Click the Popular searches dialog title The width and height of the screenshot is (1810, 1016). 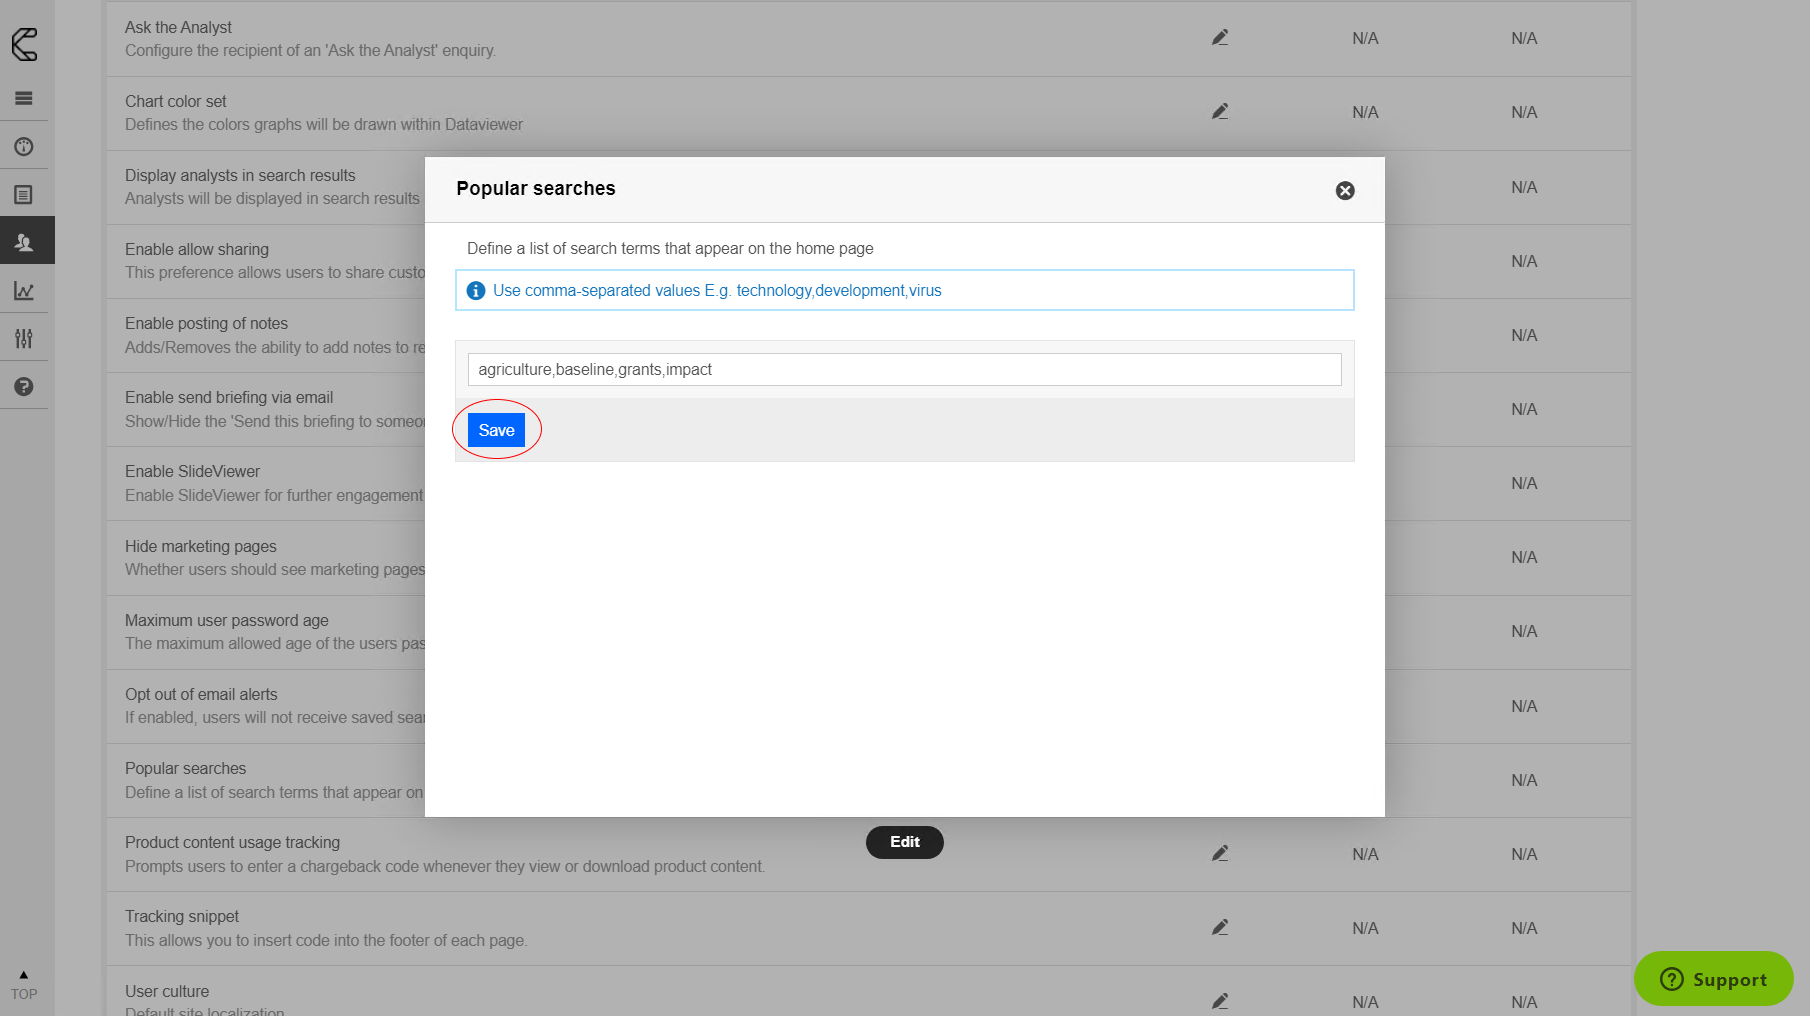536,189
